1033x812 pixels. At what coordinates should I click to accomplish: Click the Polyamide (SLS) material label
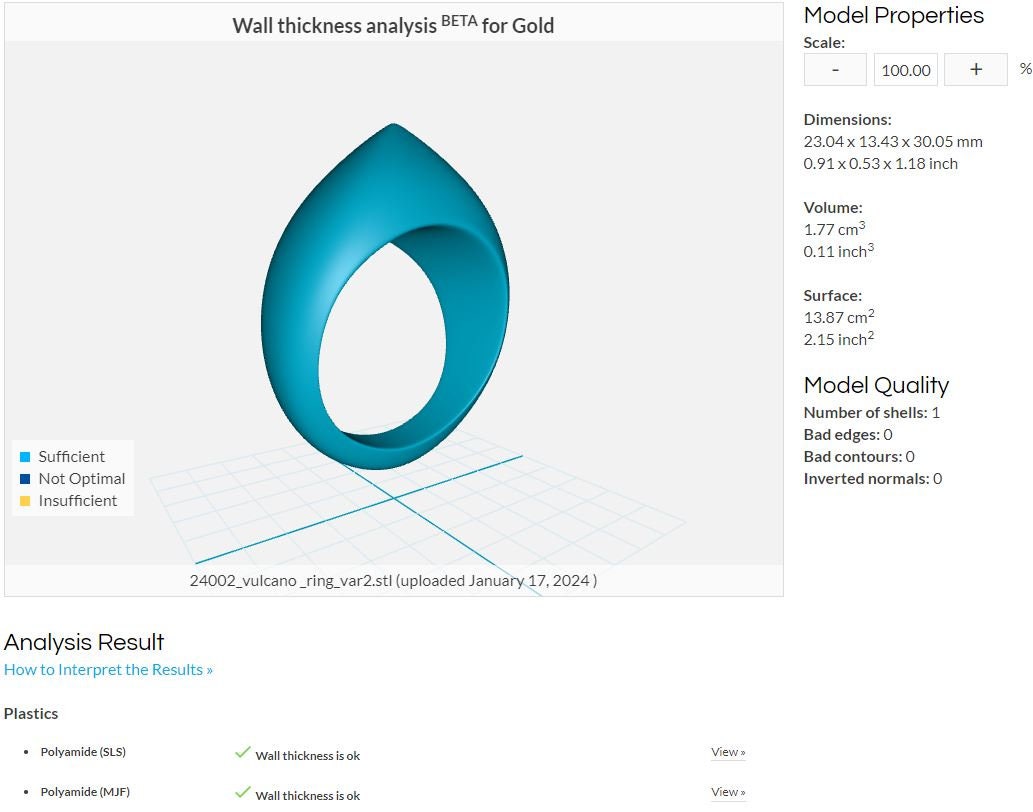click(83, 751)
